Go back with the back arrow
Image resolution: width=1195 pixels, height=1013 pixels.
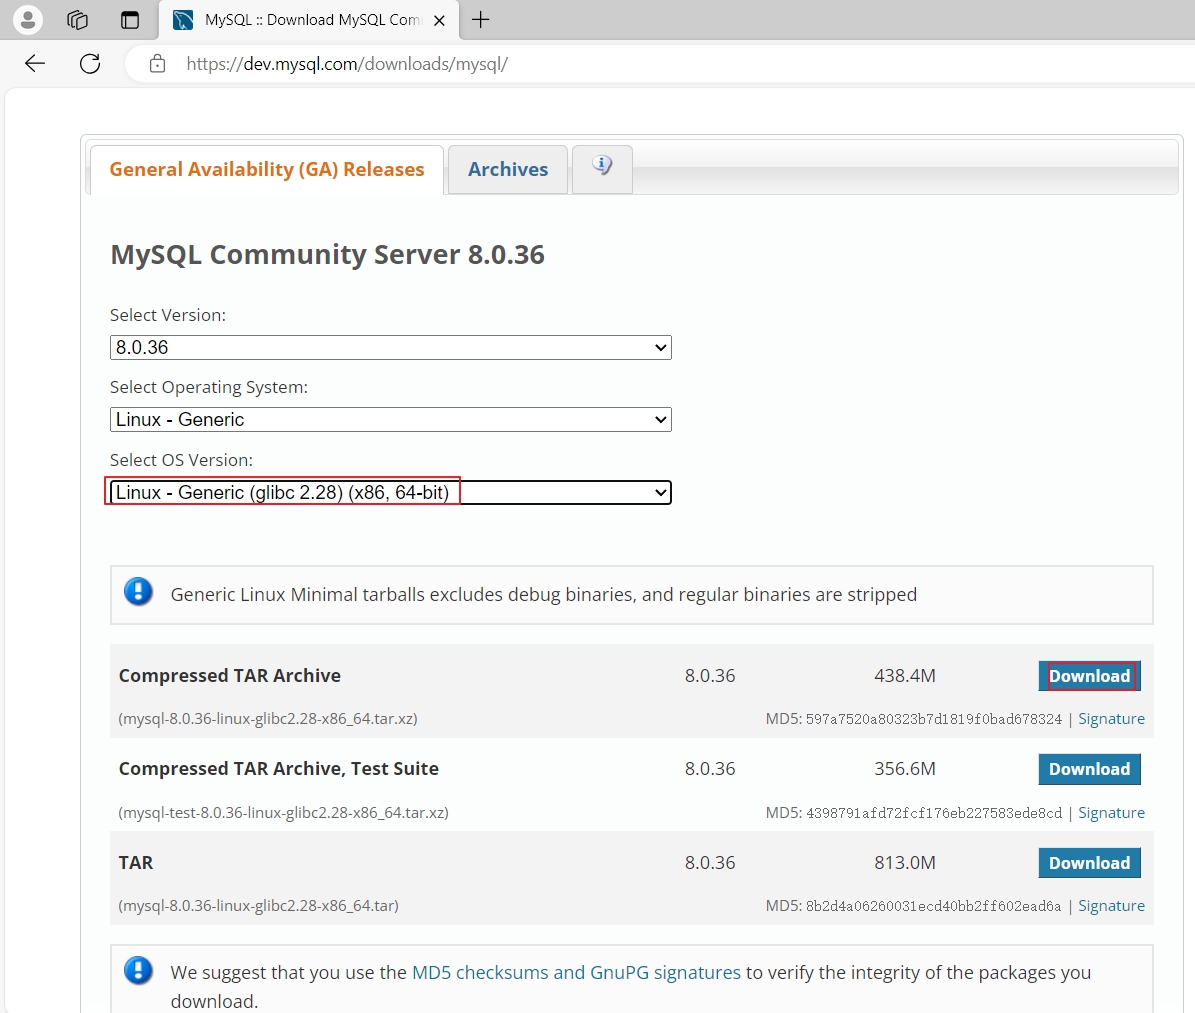click(x=35, y=63)
